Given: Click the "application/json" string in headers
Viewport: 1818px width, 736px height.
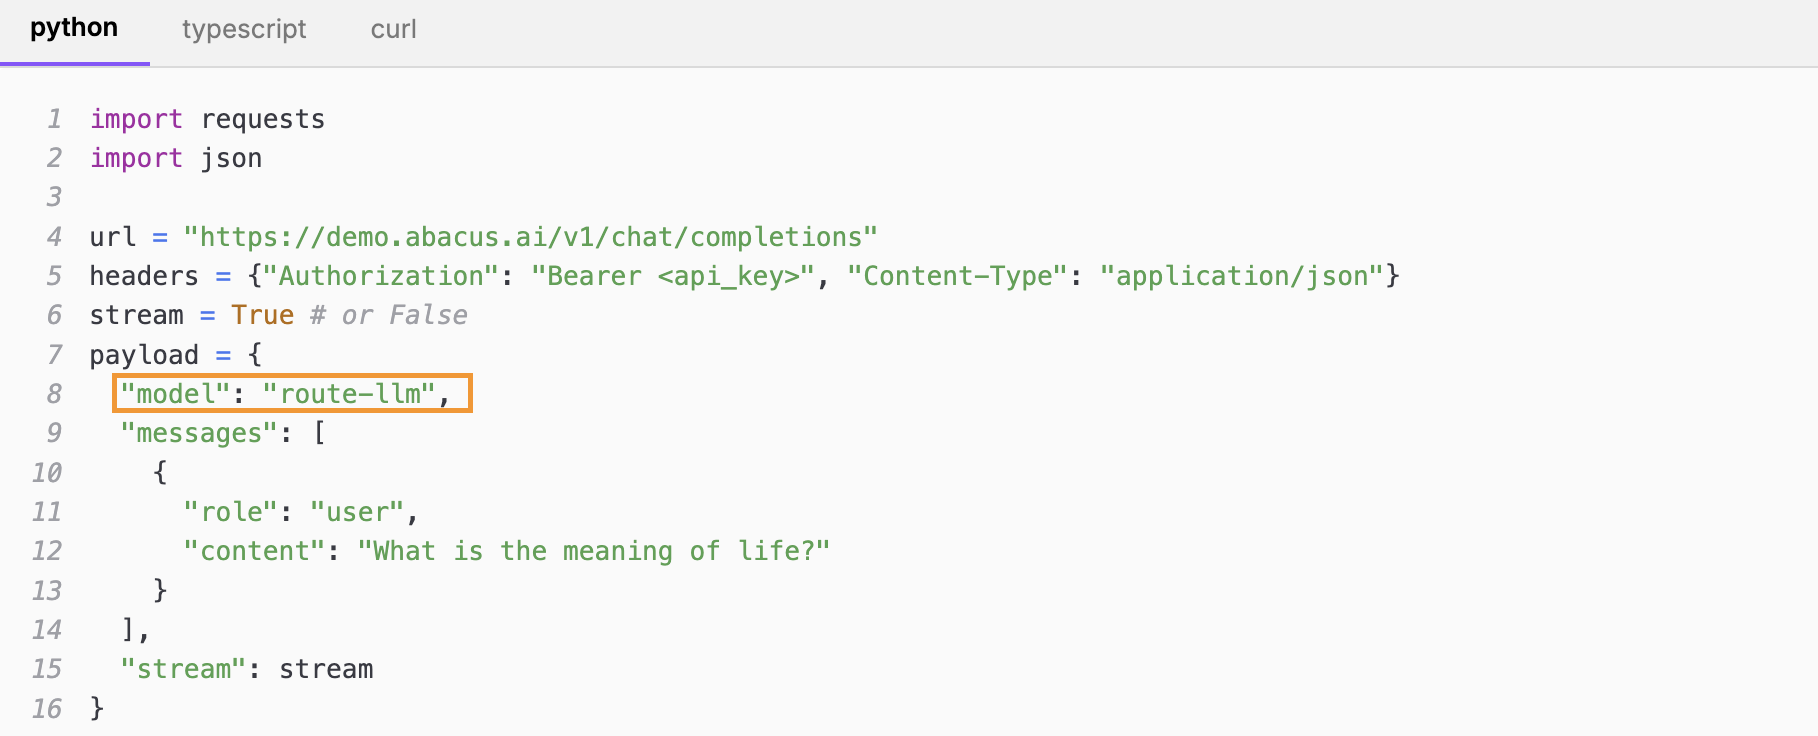Looking at the screenshot, I should (1242, 277).
